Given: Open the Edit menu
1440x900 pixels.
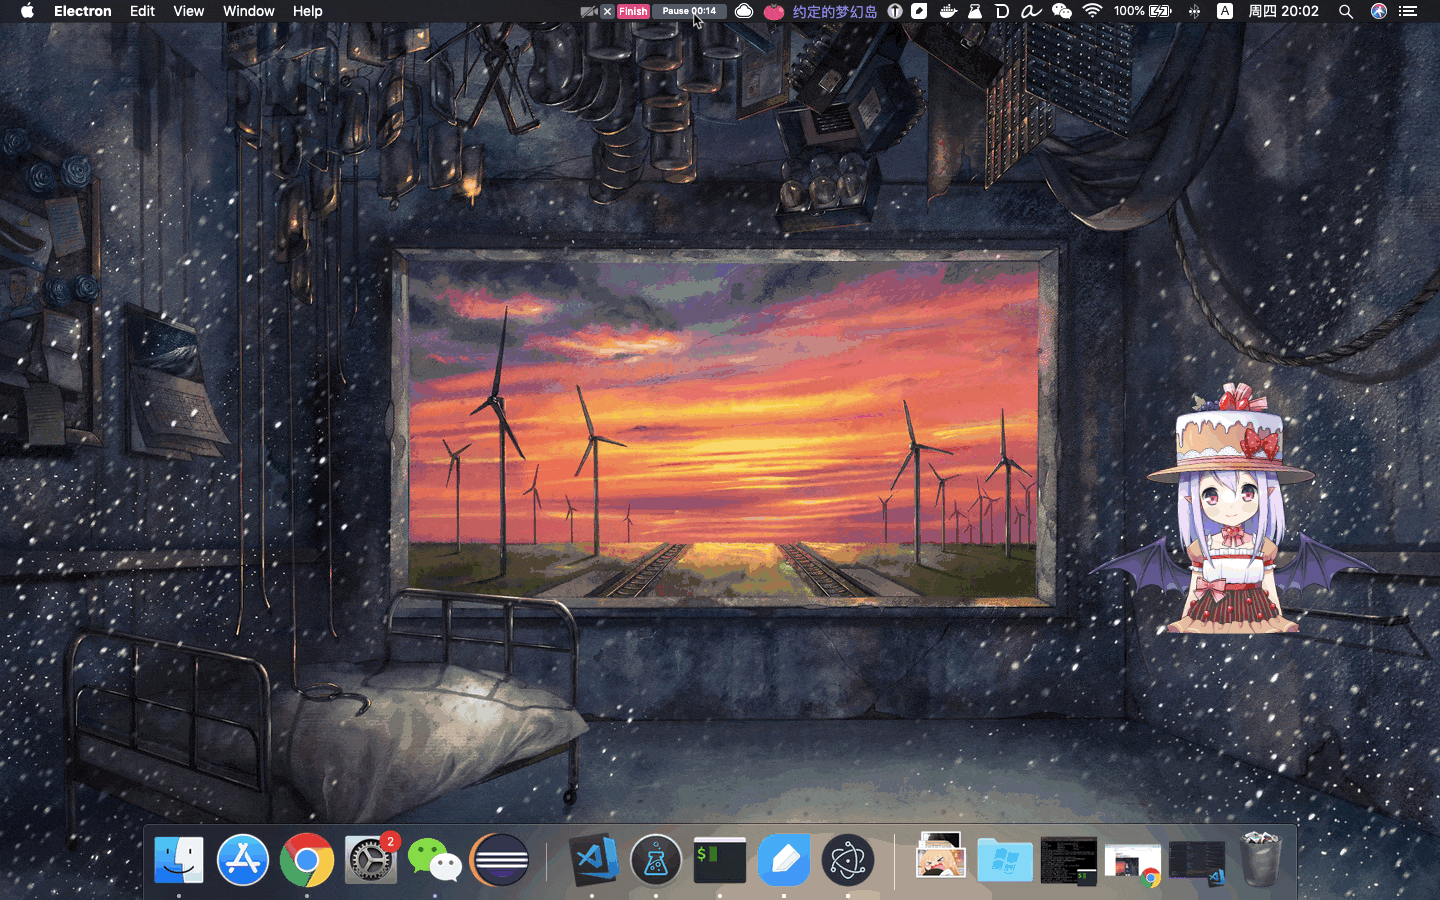Looking at the screenshot, I should [142, 11].
